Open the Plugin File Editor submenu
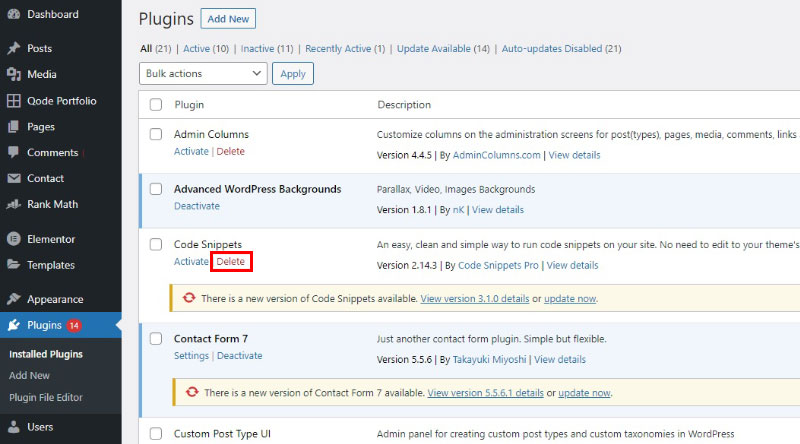800x444 pixels. point(45,397)
